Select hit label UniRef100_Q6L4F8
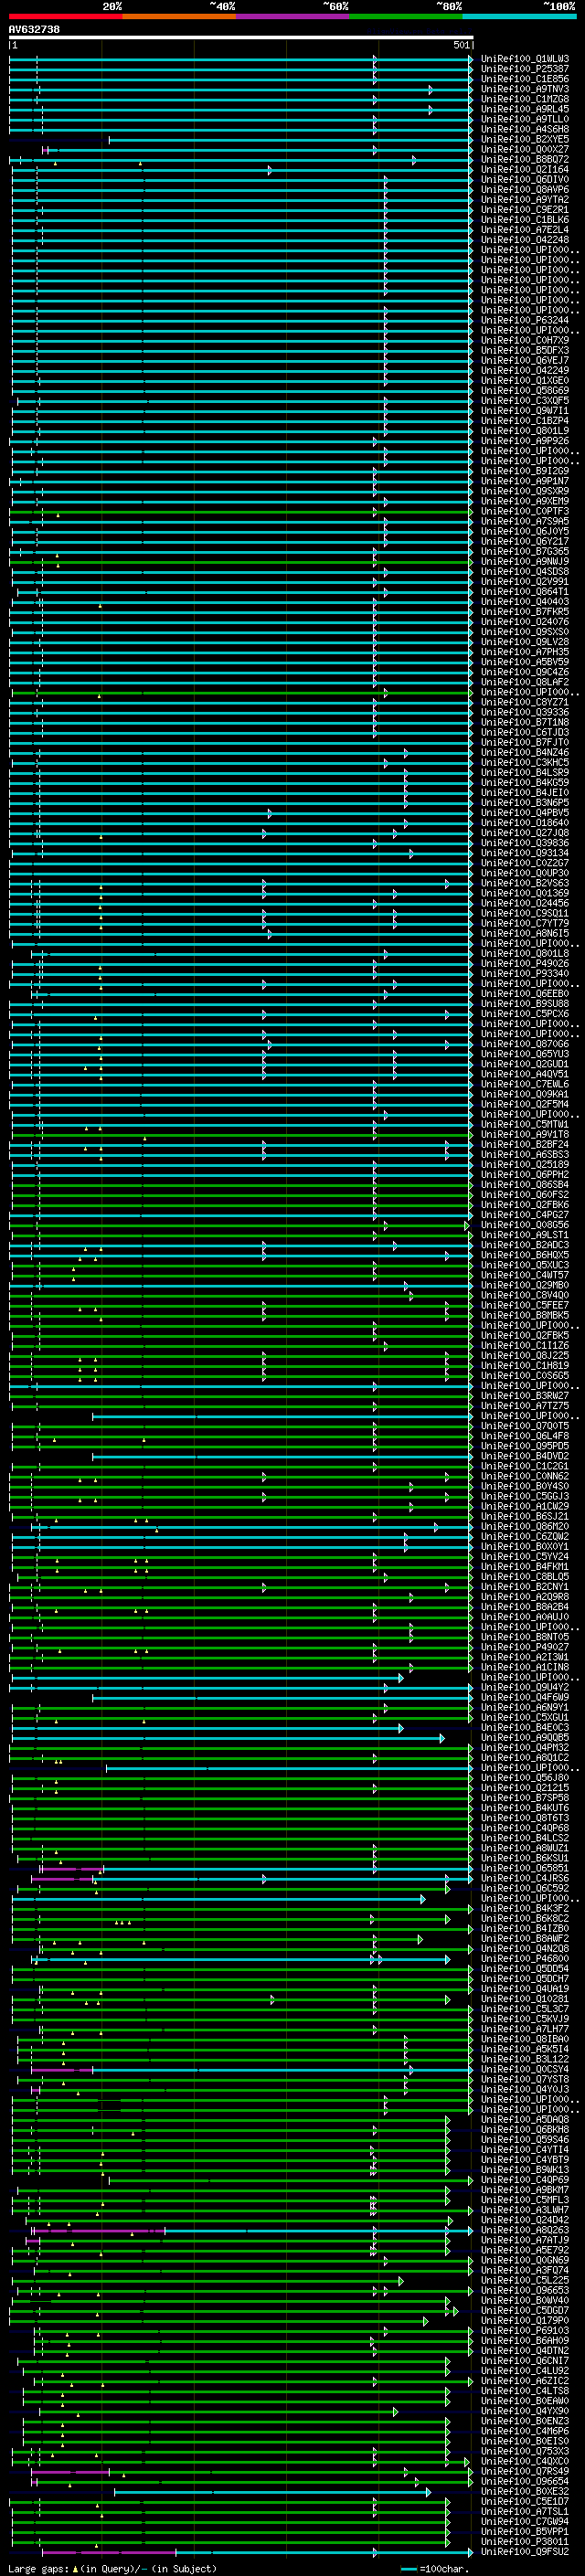 525,1435
